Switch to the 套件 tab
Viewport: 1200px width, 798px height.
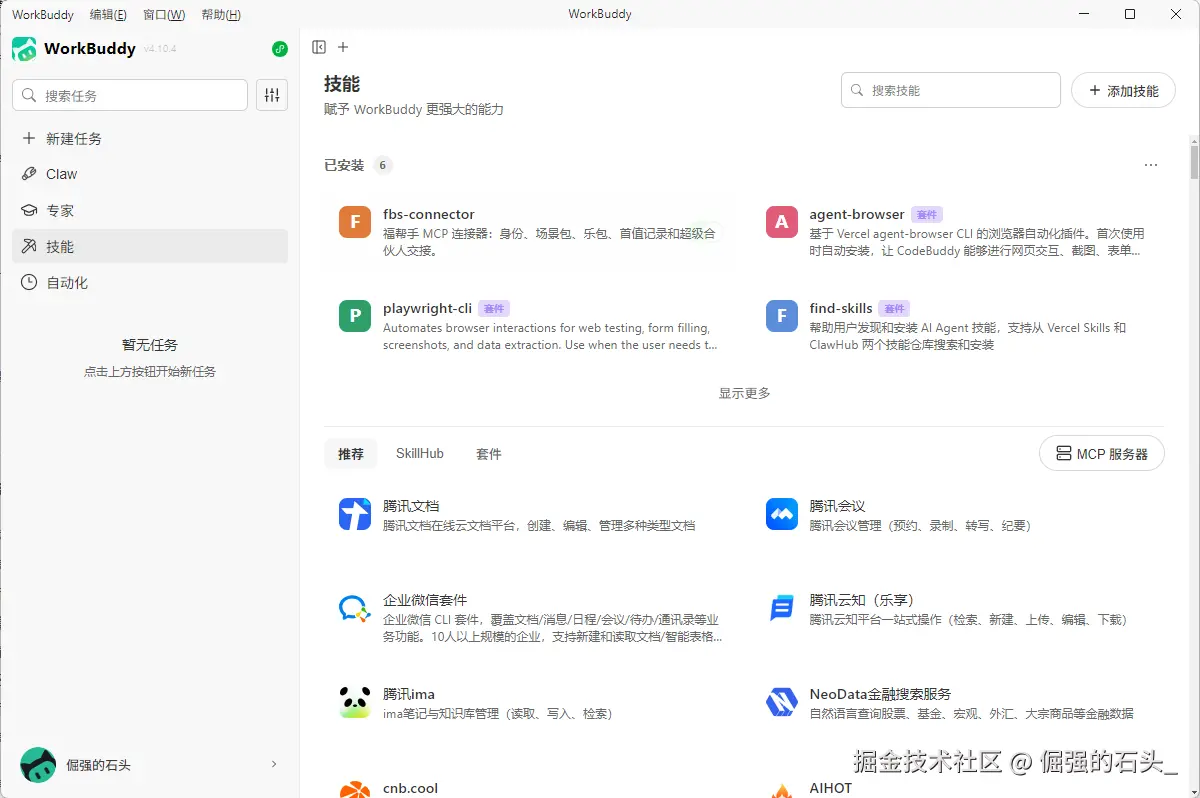pos(489,454)
